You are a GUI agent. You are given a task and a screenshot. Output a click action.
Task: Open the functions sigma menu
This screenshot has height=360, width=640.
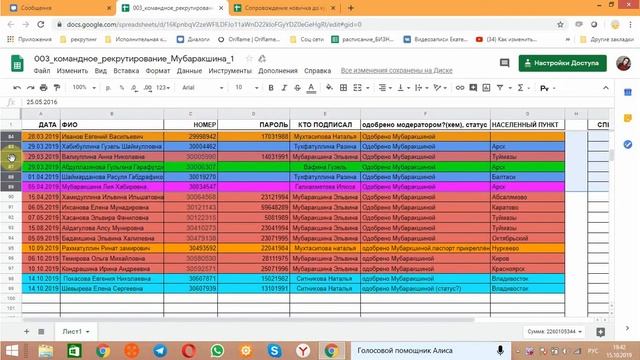(520, 88)
